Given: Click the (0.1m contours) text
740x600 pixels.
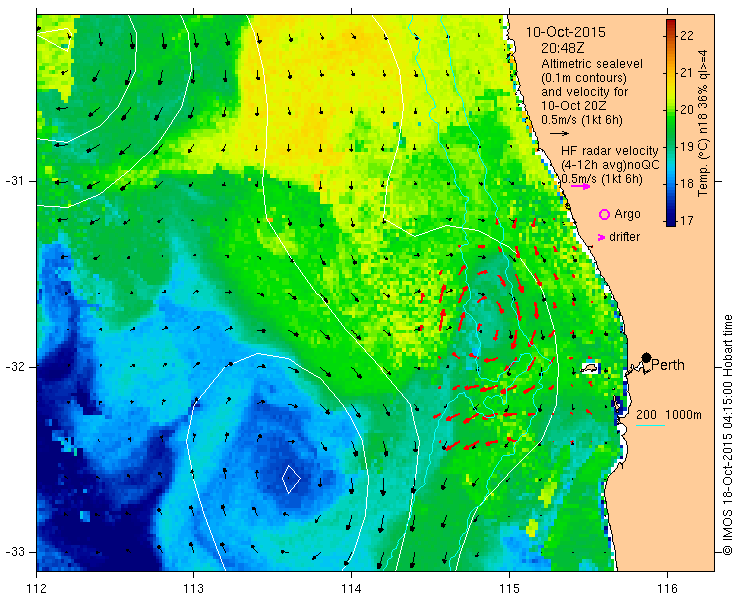Looking at the screenshot, I should 584,77.
